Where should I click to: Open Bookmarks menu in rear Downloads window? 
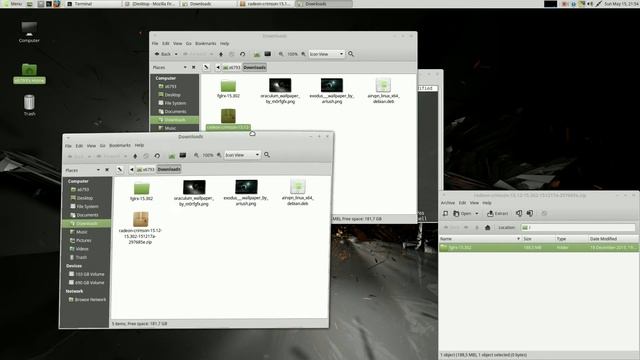206,43
